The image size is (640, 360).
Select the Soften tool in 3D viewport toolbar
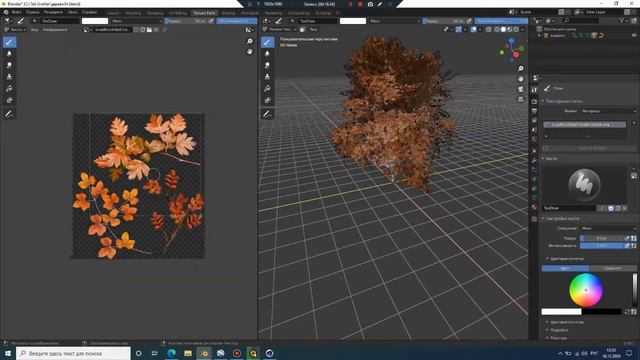[x=268, y=53]
